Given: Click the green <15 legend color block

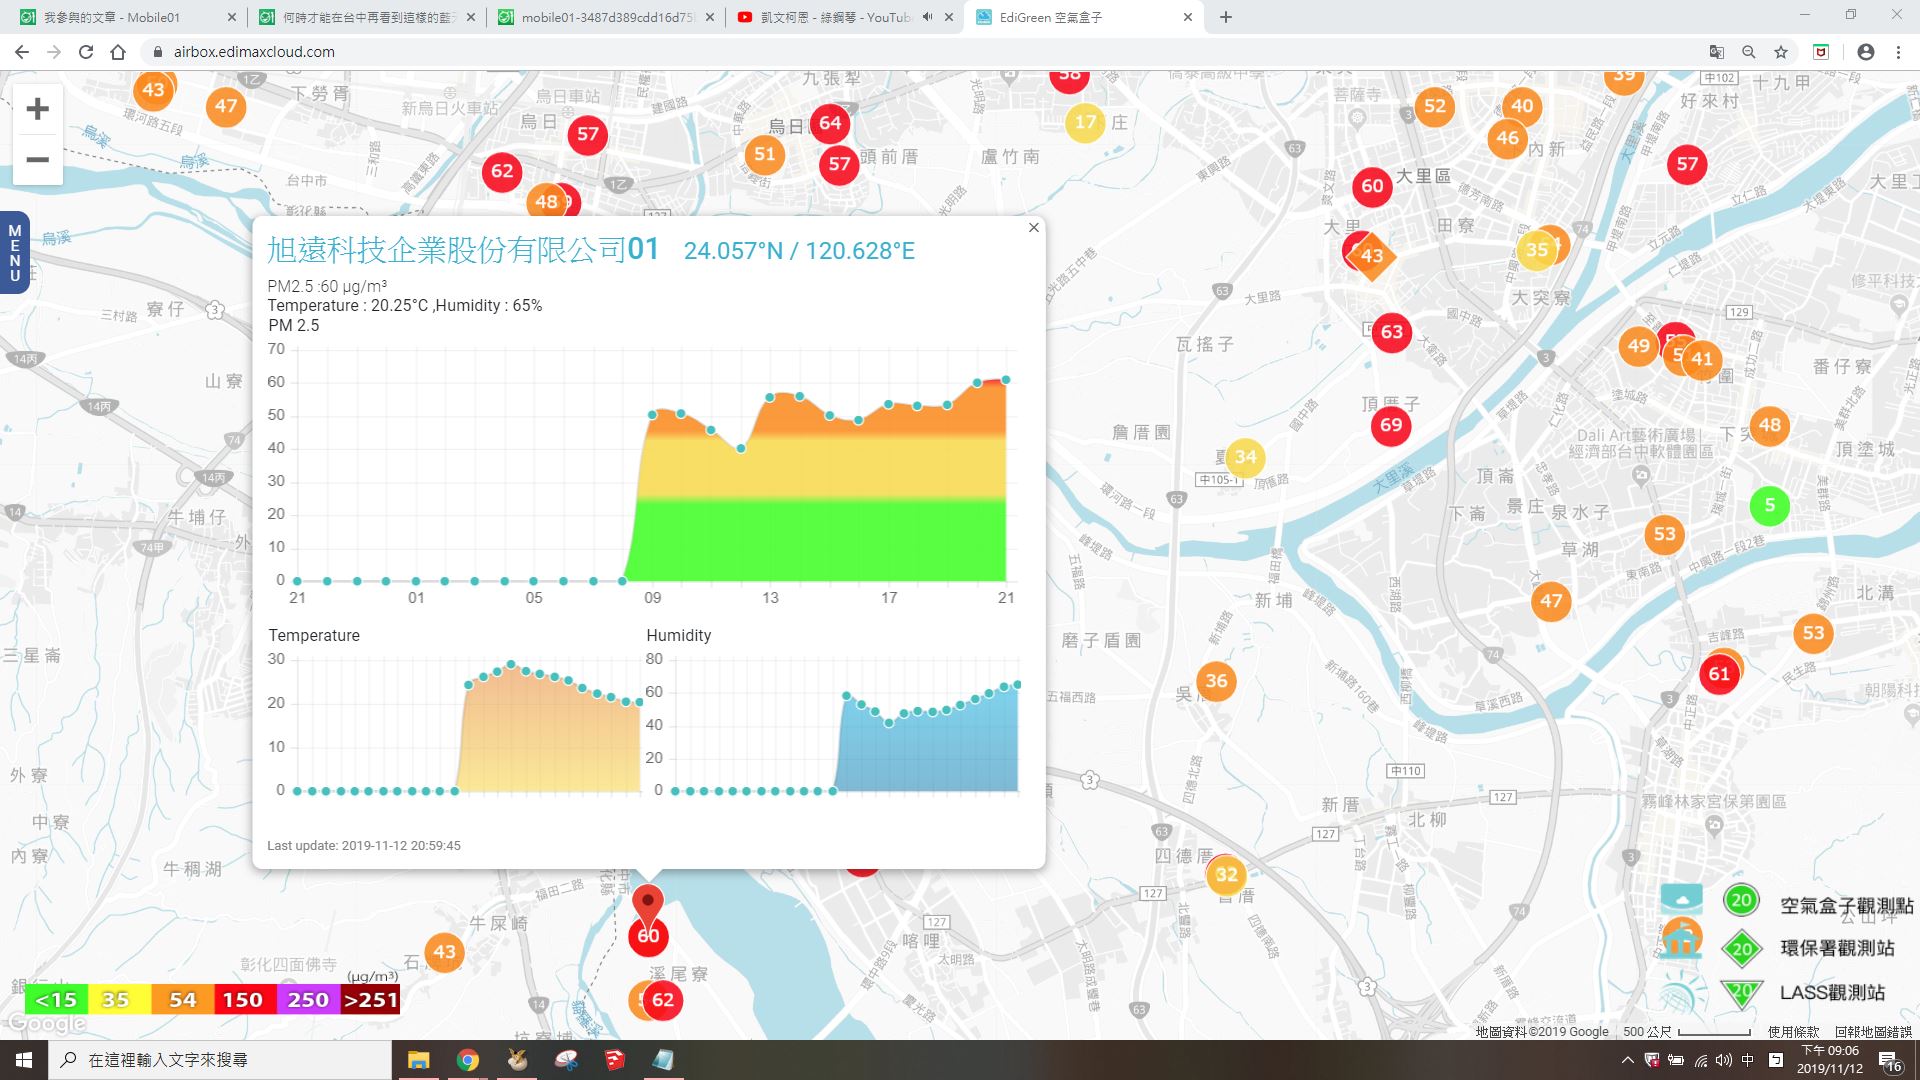Looking at the screenshot, I should tap(56, 1000).
